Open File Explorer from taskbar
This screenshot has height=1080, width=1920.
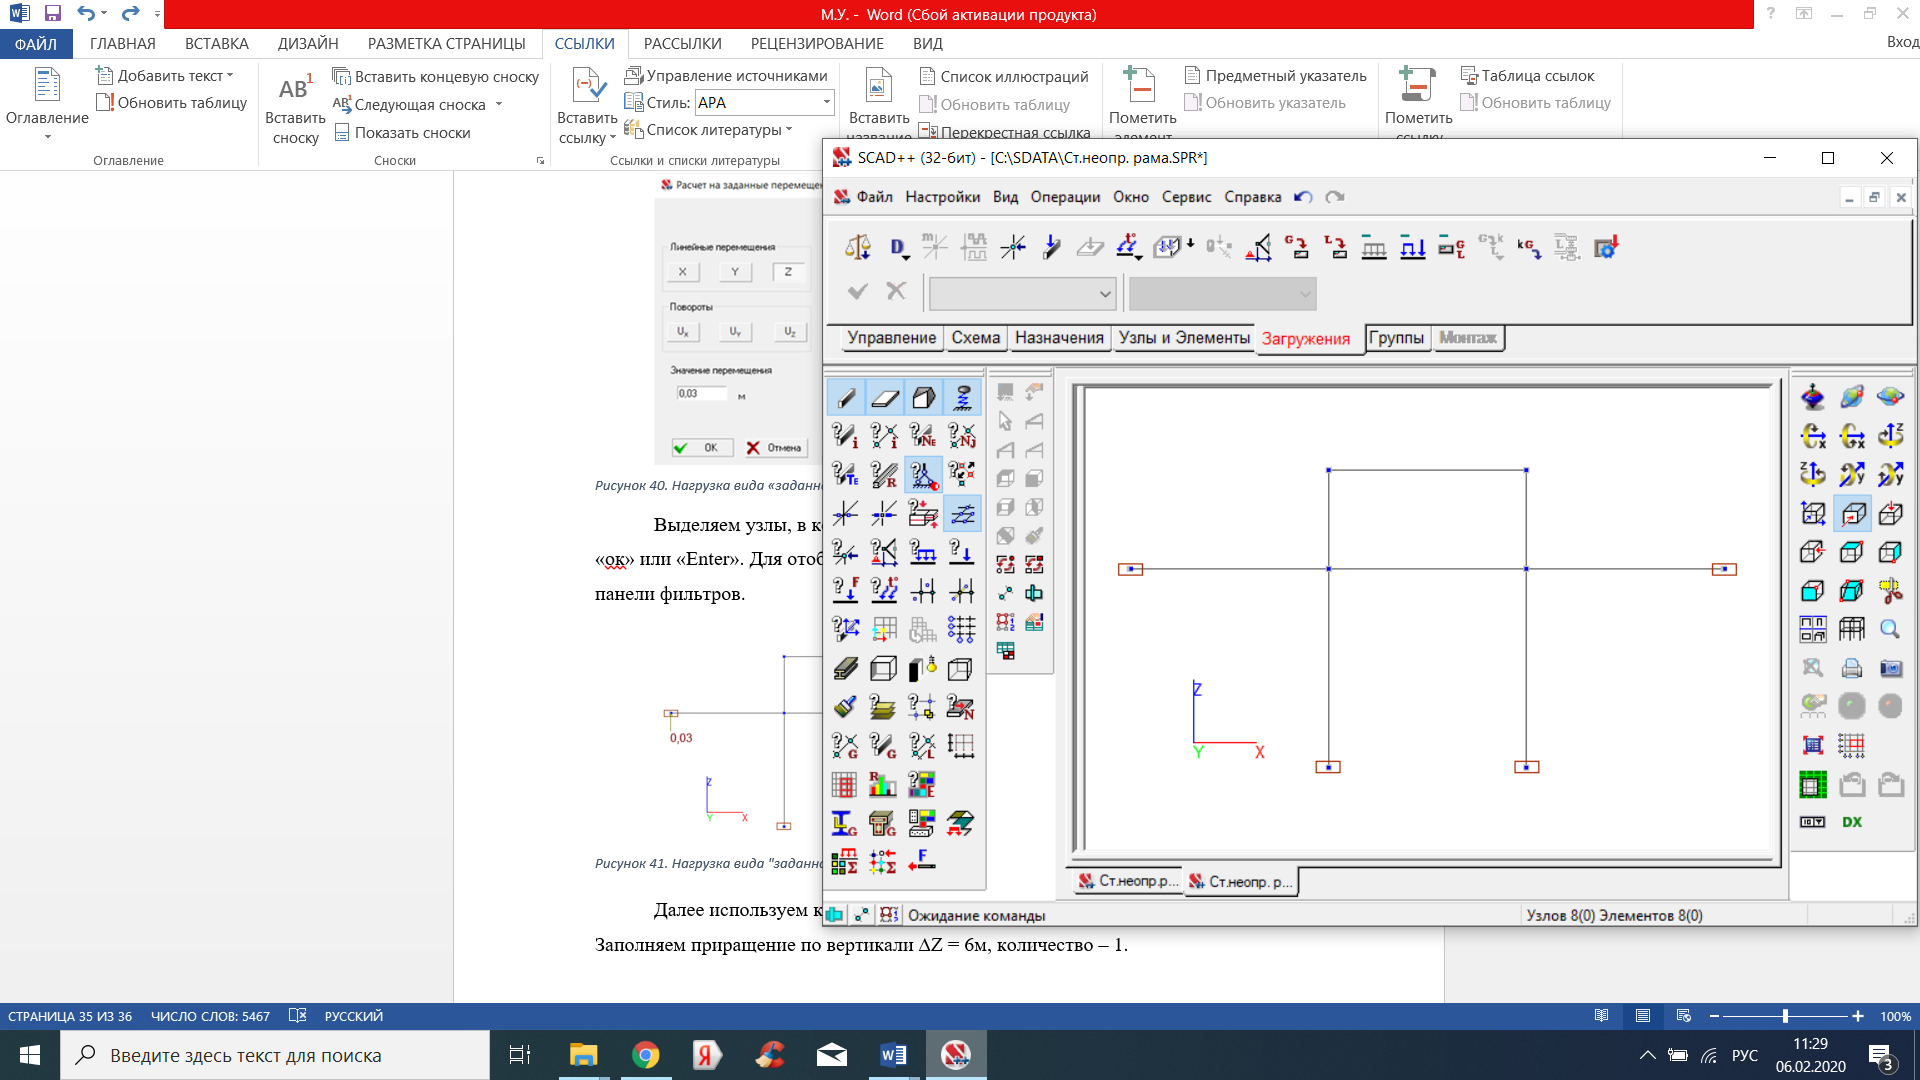click(x=583, y=1055)
